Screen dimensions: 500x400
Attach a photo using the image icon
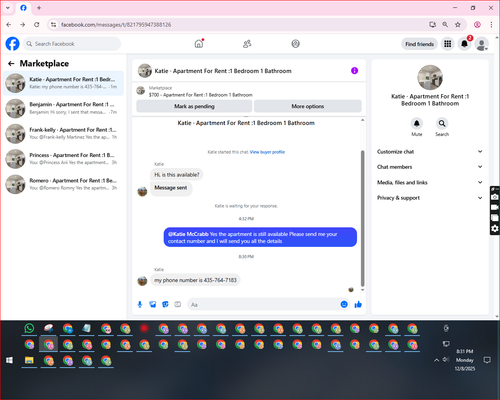pyautogui.click(x=153, y=304)
